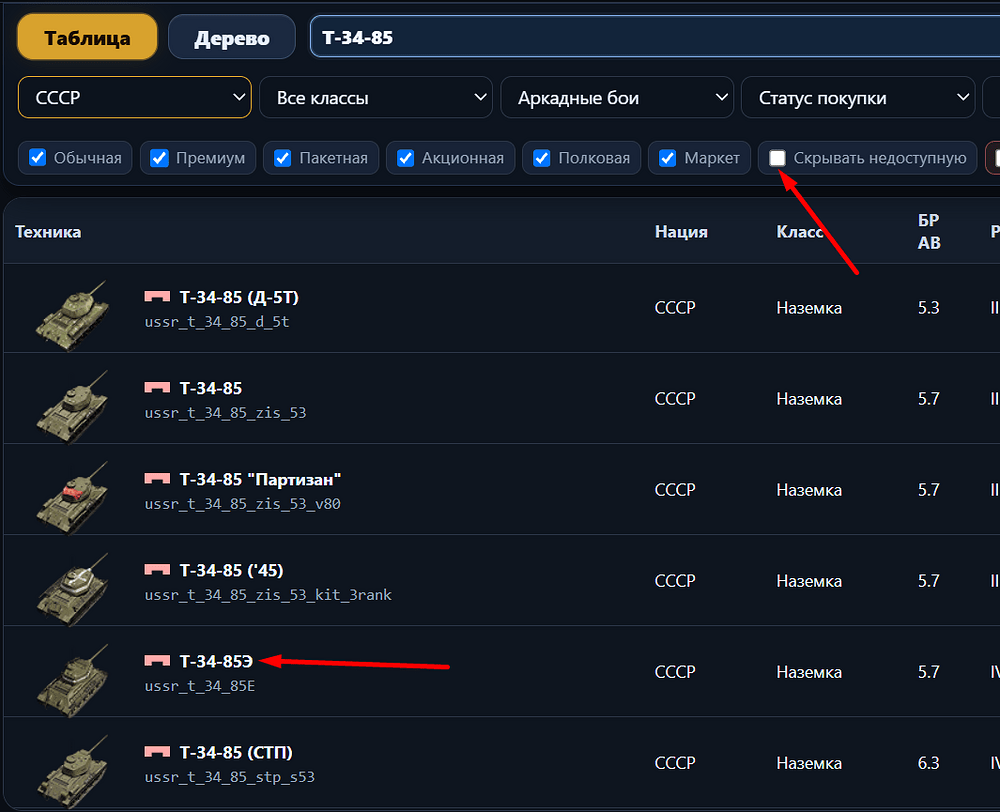Click the Т-34-85 ('45) tank thumbnail
Screen dimensions: 1000x812
pos(72,589)
